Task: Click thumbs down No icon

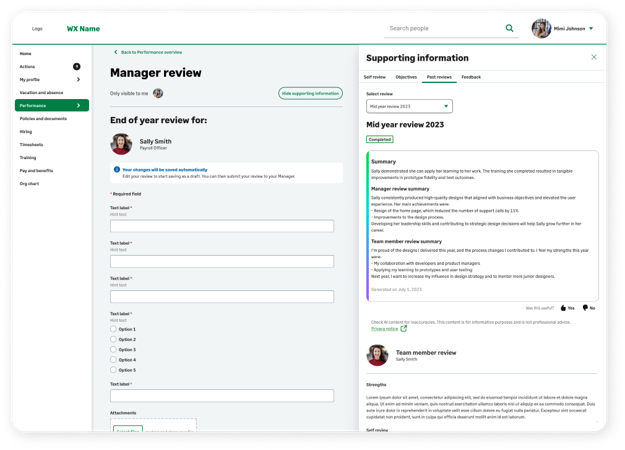Action: point(585,308)
